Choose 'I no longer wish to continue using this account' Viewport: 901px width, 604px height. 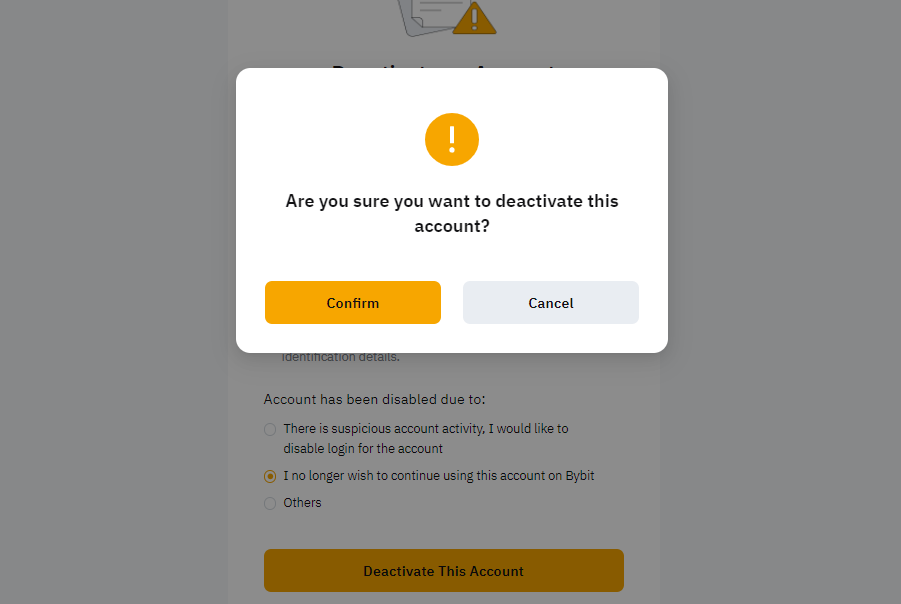pyautogui.click(x=270, y=476)
